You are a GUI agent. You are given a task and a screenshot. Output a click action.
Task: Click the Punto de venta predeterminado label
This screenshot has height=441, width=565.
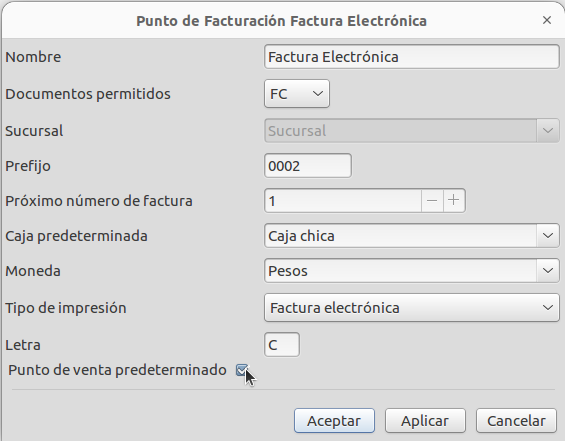coord(117,370)
